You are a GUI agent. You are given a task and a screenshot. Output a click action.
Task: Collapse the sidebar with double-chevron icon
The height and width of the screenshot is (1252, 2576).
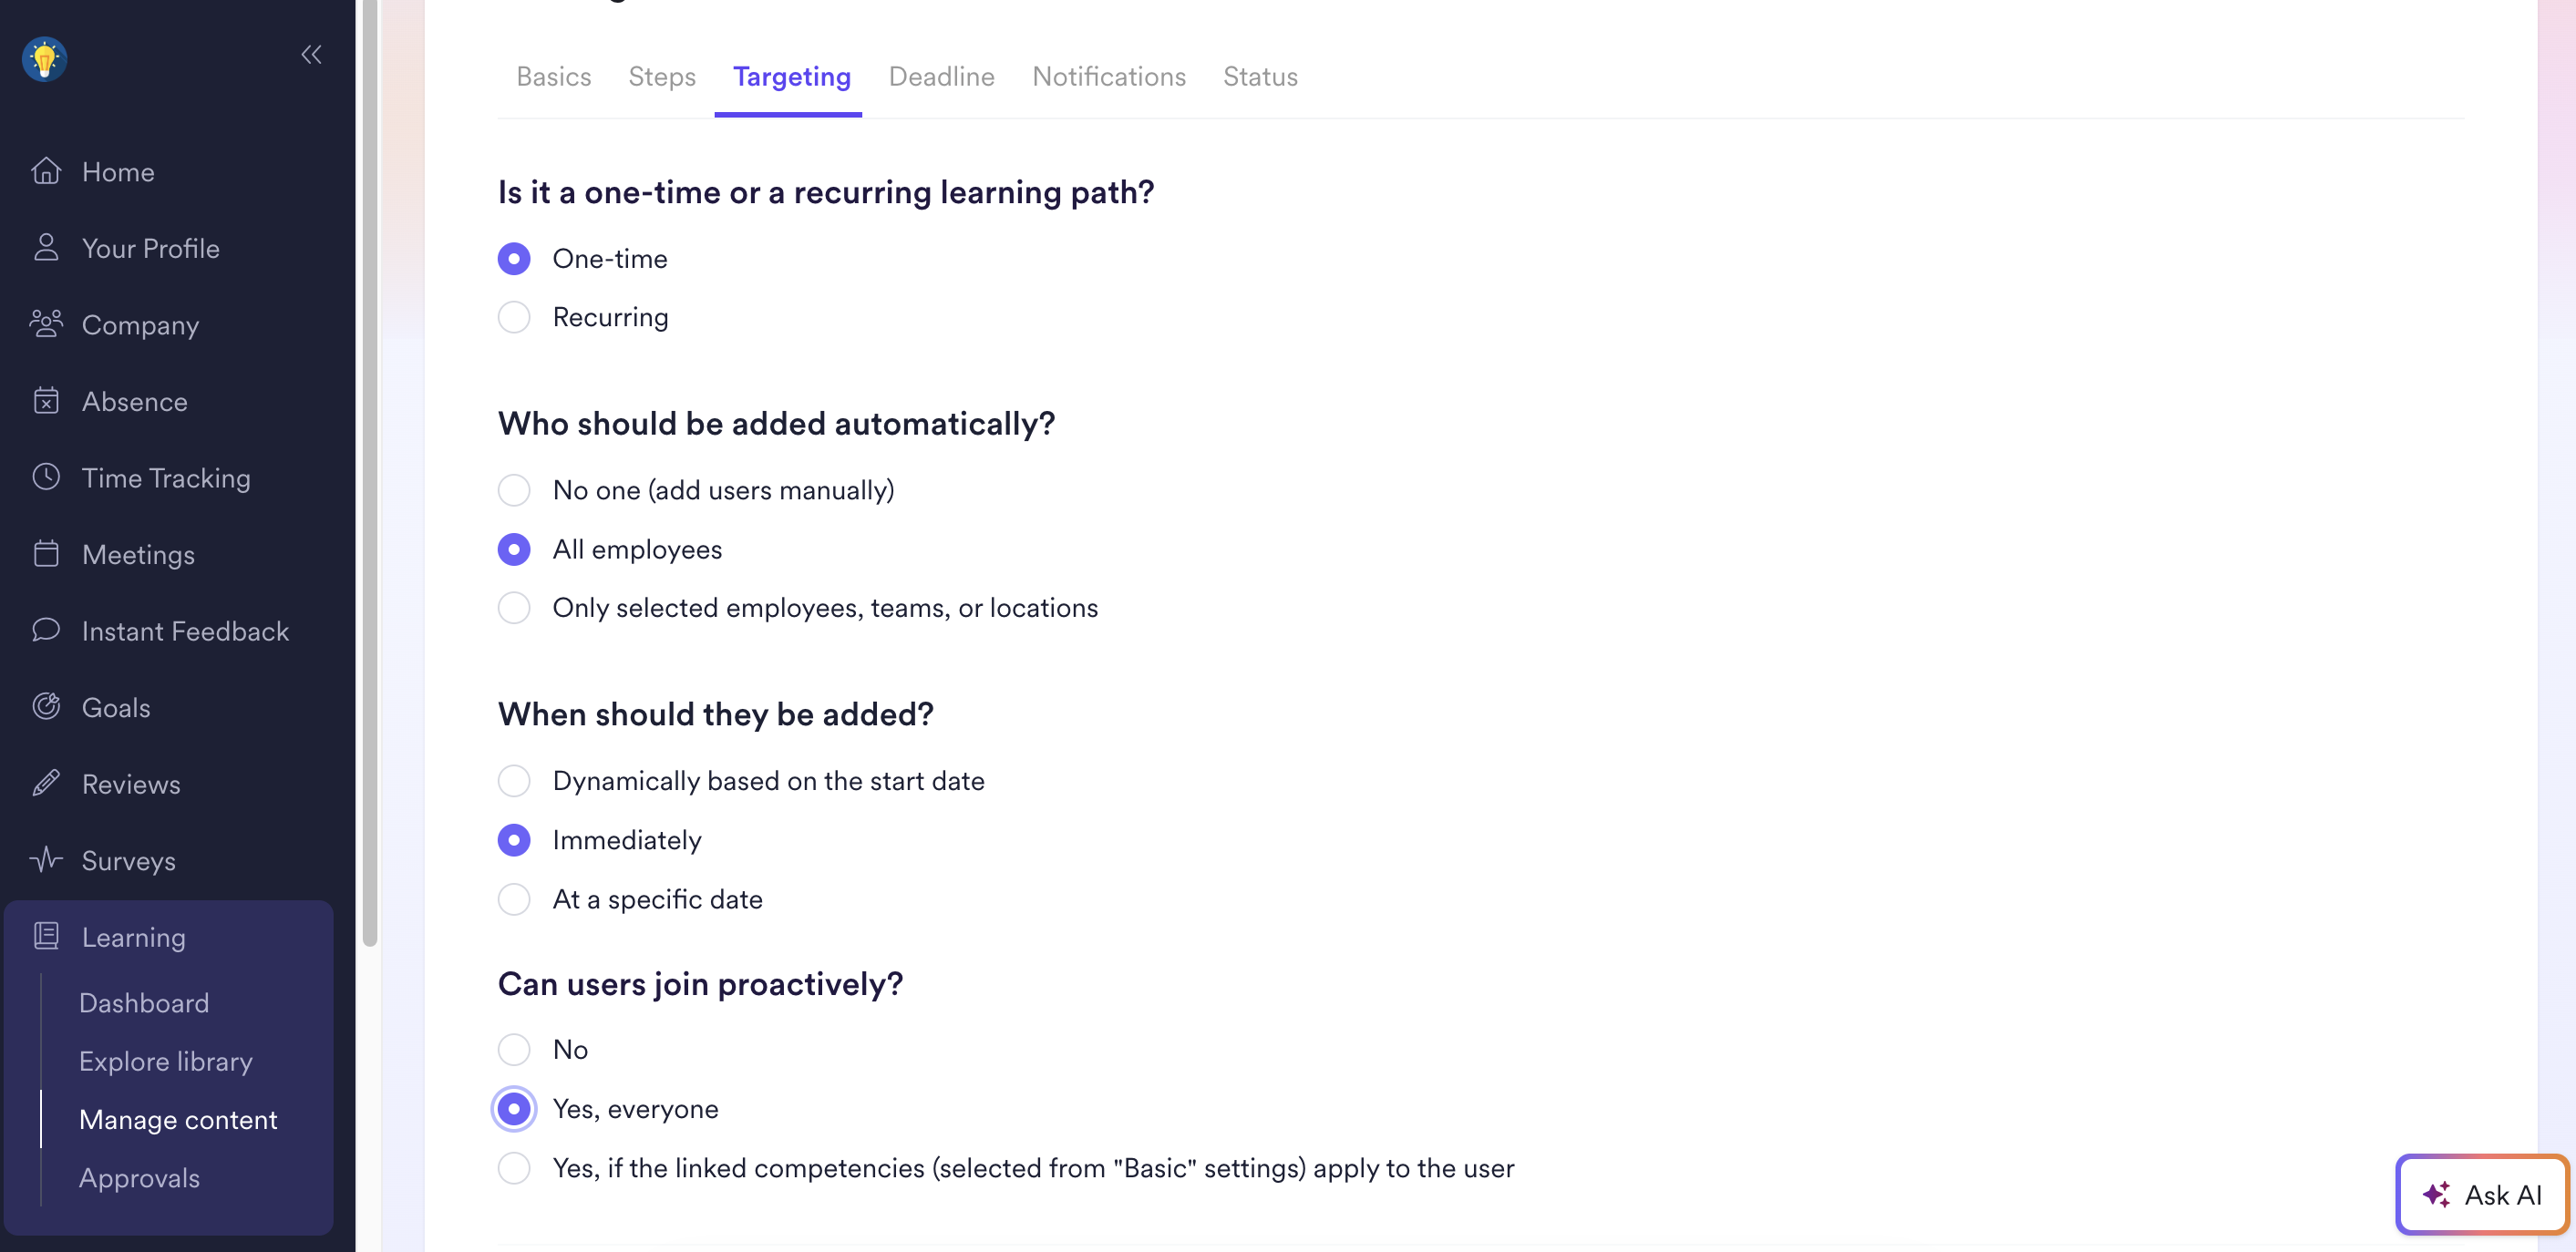pos(311,55)
